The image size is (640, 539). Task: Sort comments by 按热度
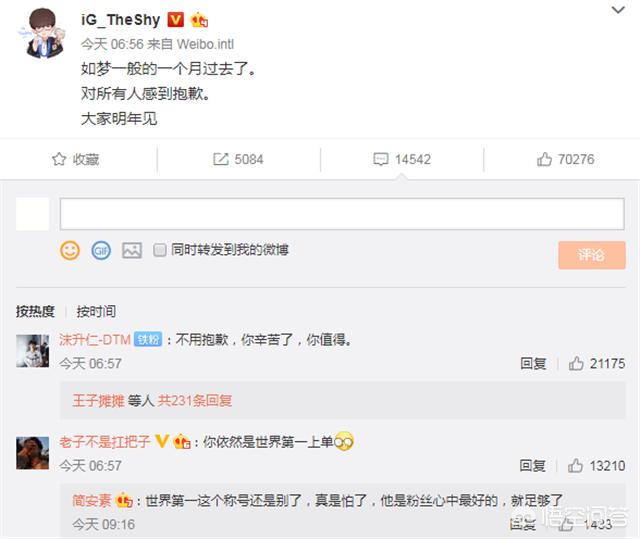point(35,311)
